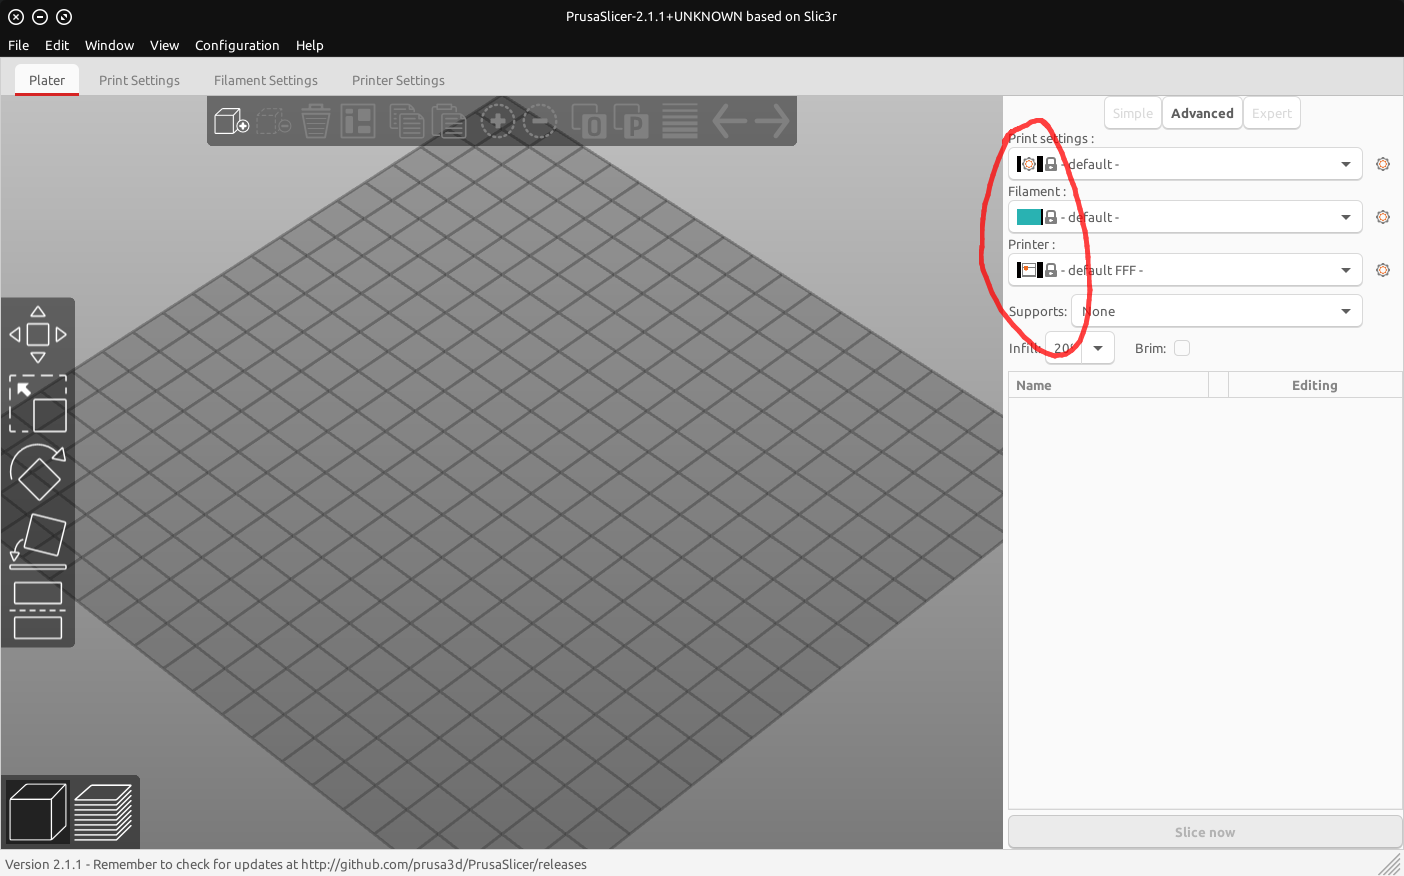The width and height of the screenshot is (1404, 876).
Task: Click the teal filament color swatch
Action: (x=1029, y=217)
